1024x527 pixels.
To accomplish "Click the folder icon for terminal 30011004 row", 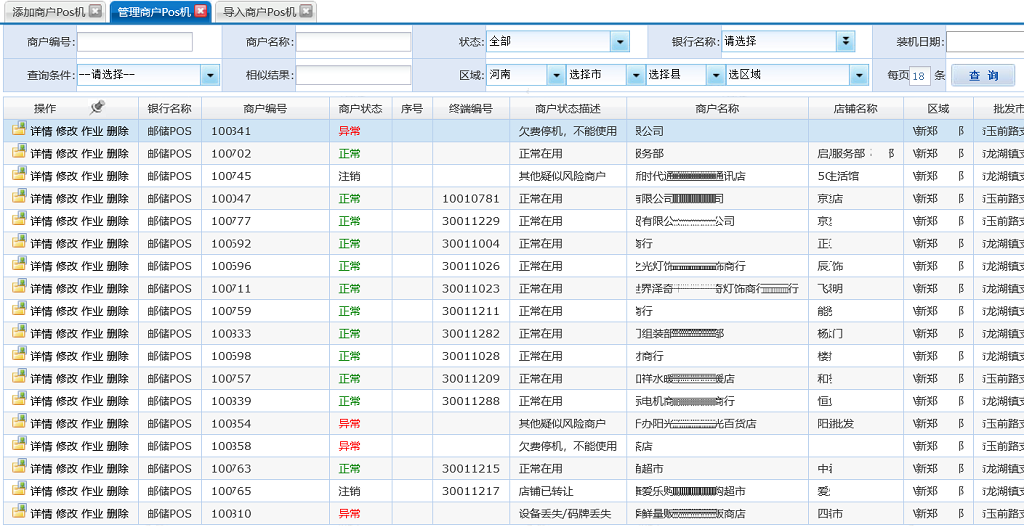I will 19,242.
